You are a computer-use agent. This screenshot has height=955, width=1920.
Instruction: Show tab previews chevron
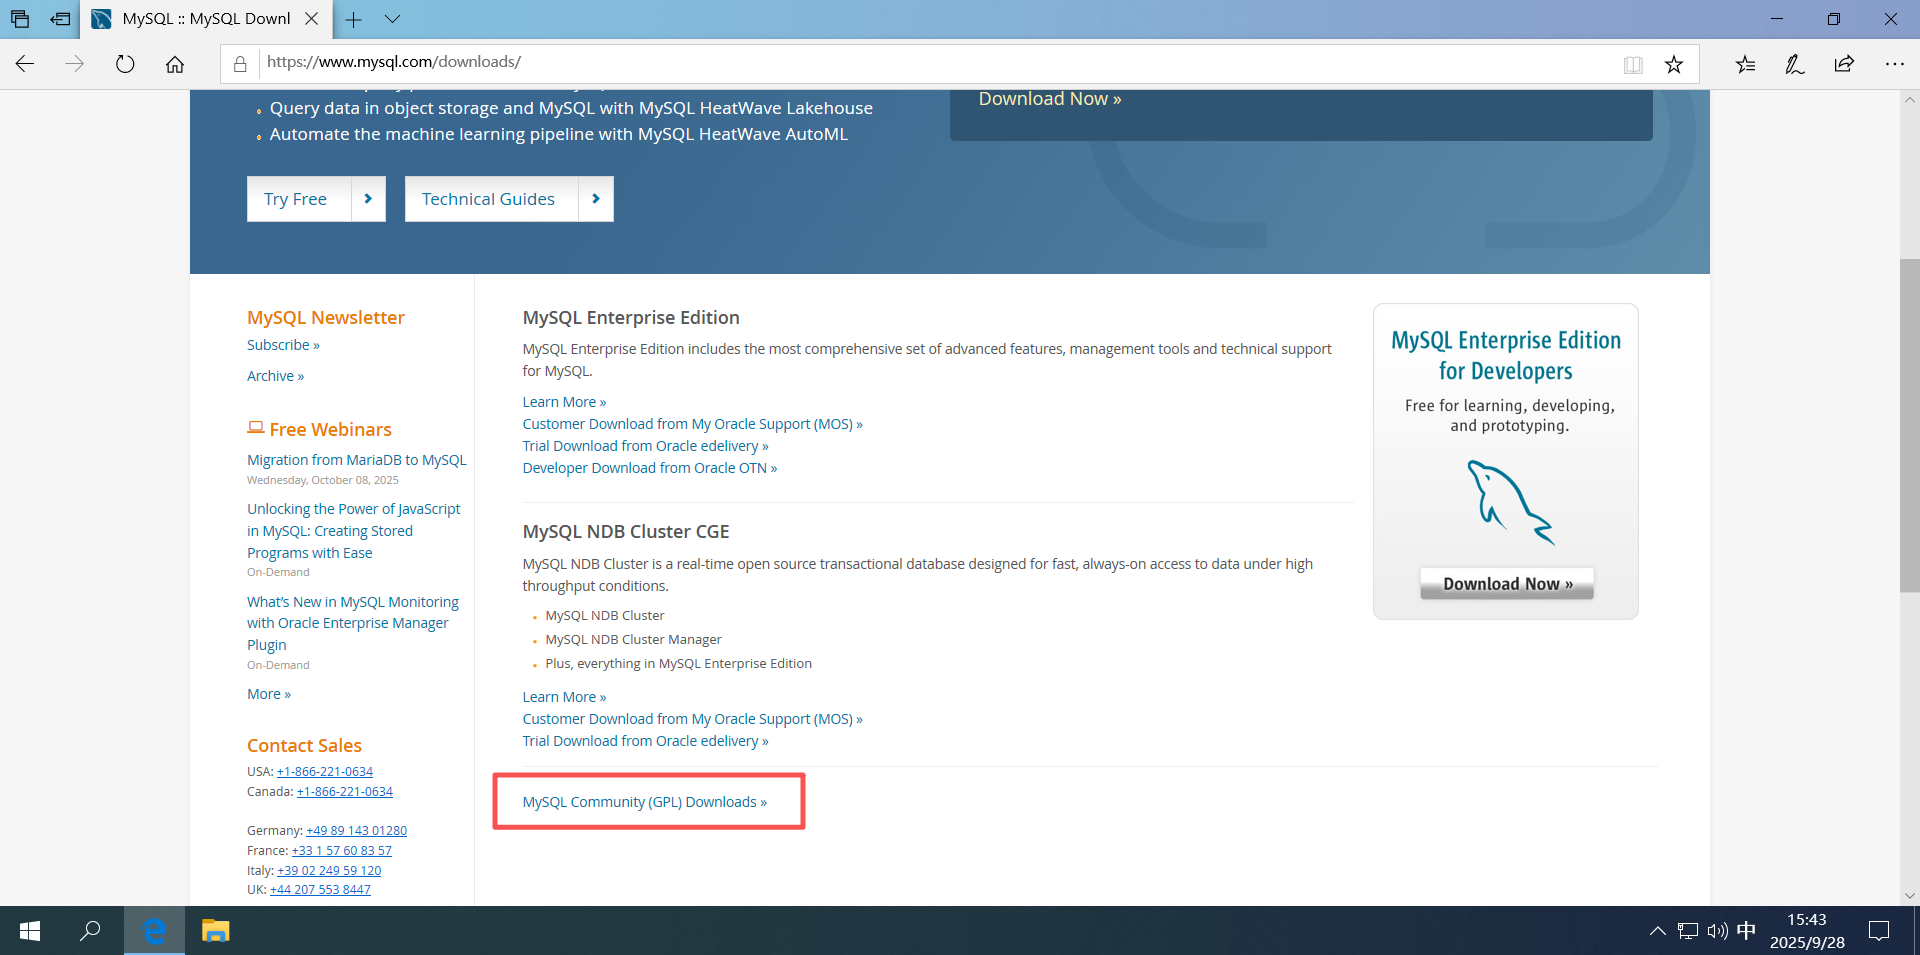pos(392,19)
